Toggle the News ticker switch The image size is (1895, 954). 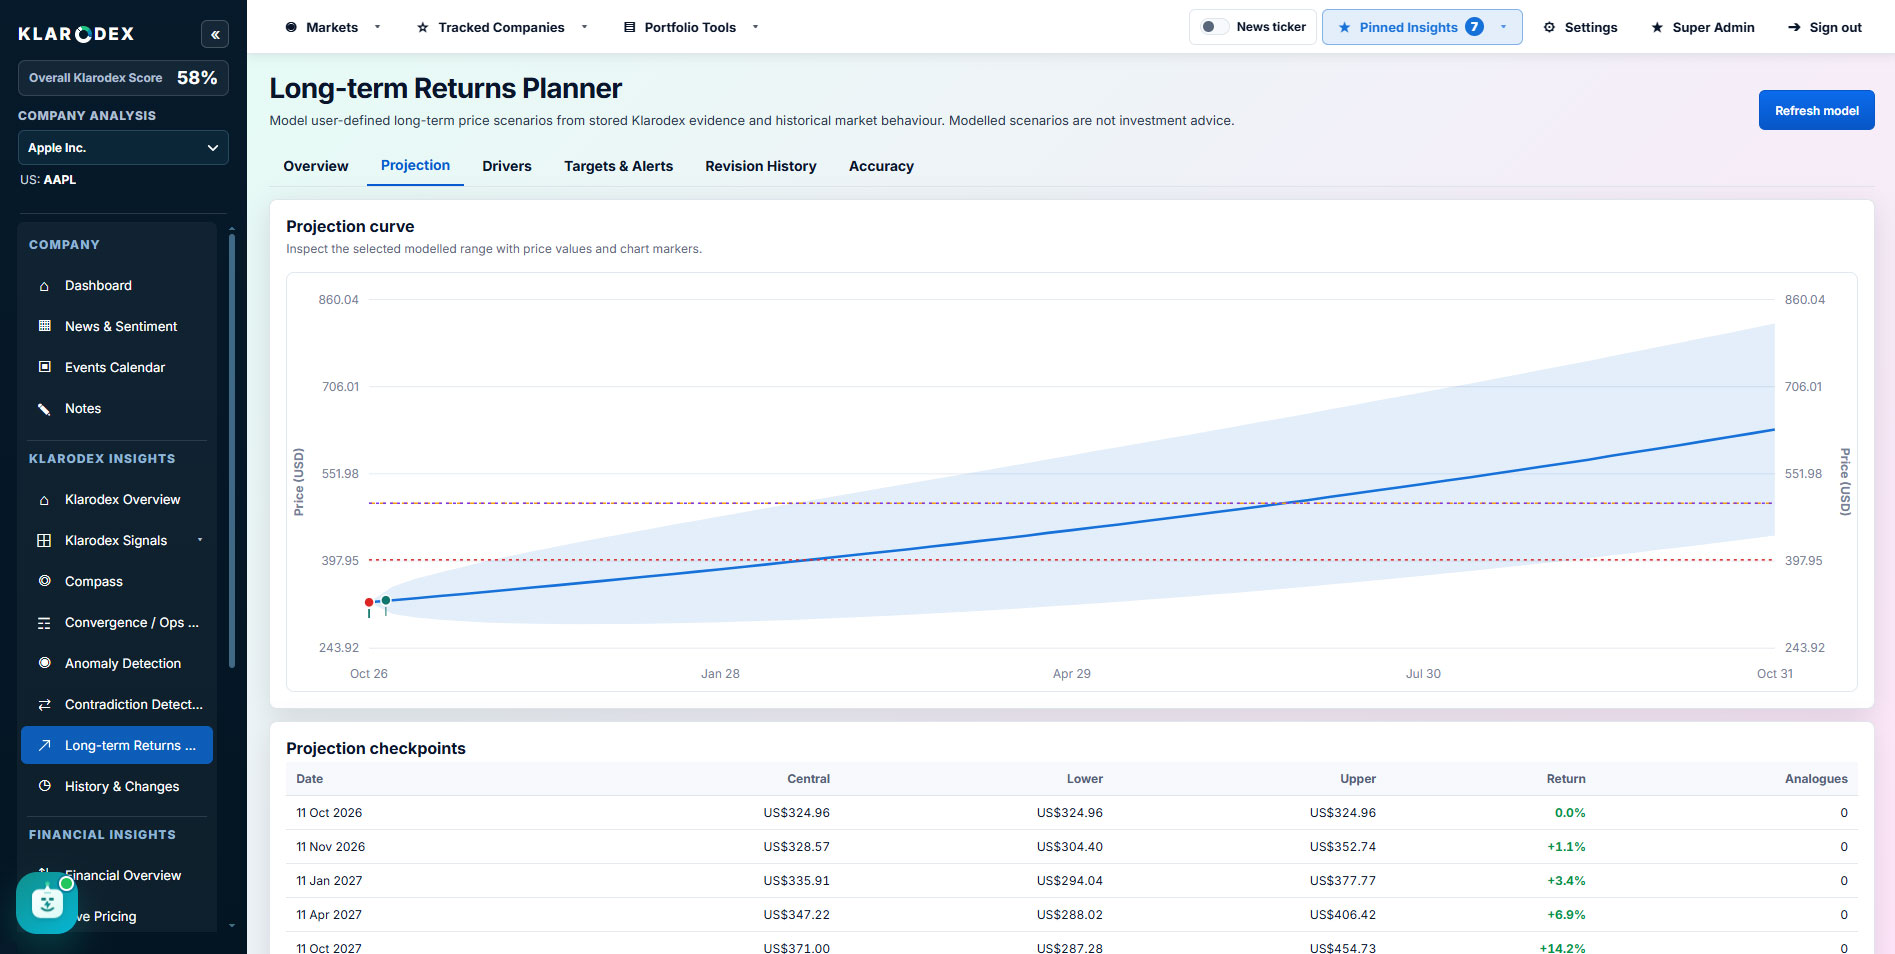[x=1214, y=27]
